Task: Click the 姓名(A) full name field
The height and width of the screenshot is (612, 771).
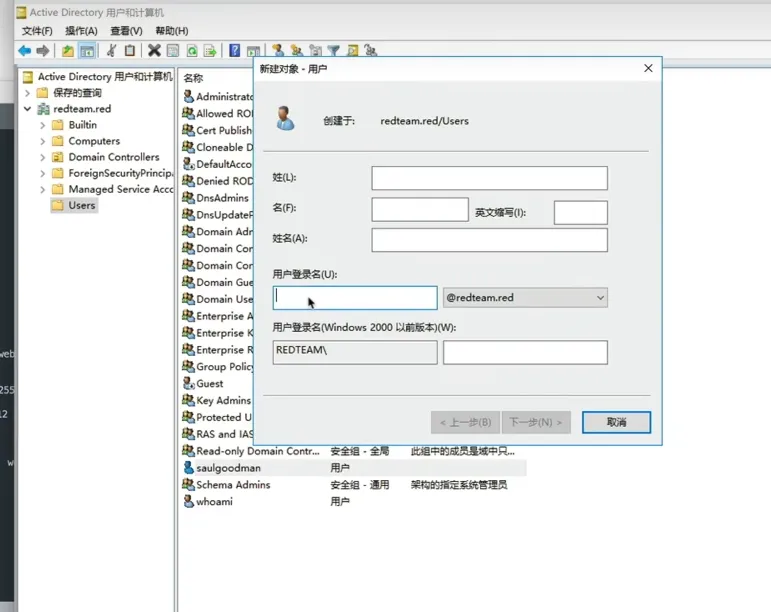Action: tap(489, 240)
